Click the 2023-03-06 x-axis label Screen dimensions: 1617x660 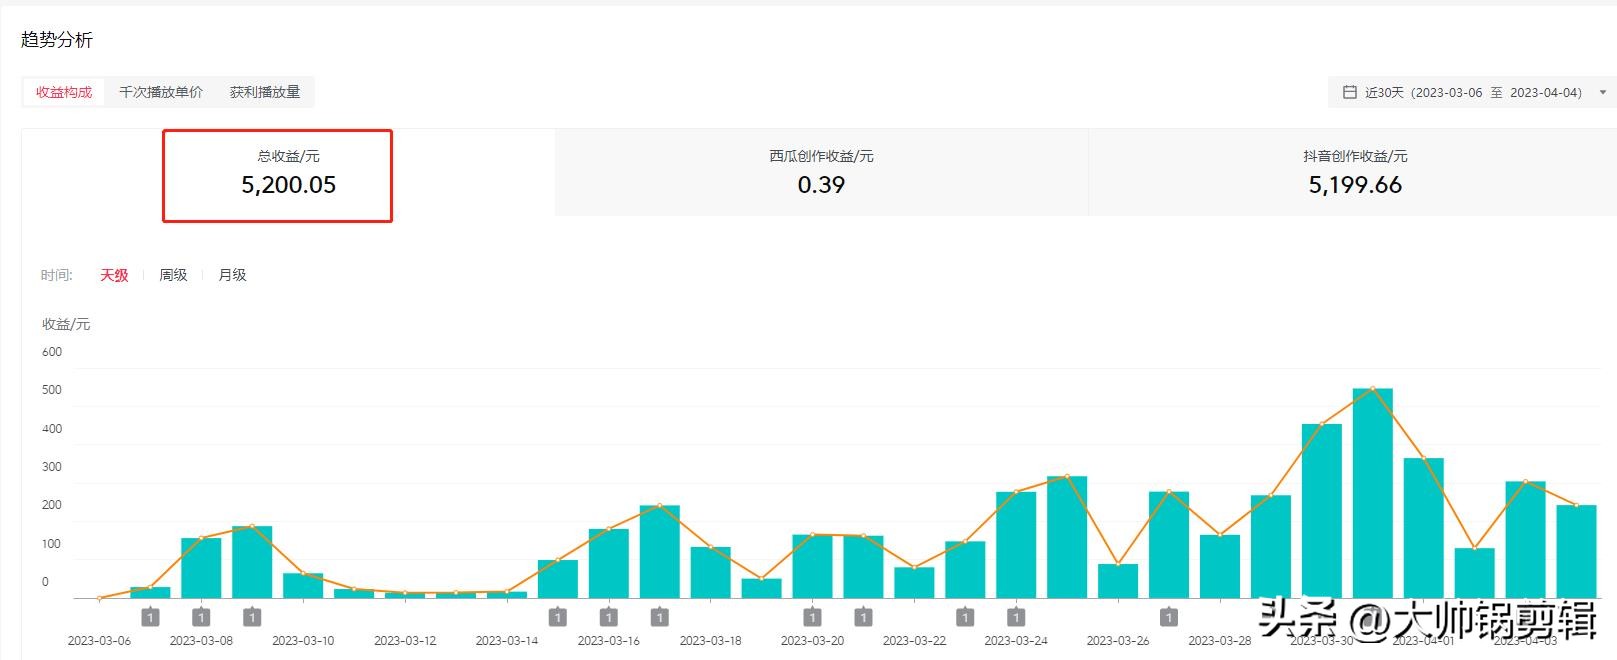pyautogui.click(x=99, y=641)
